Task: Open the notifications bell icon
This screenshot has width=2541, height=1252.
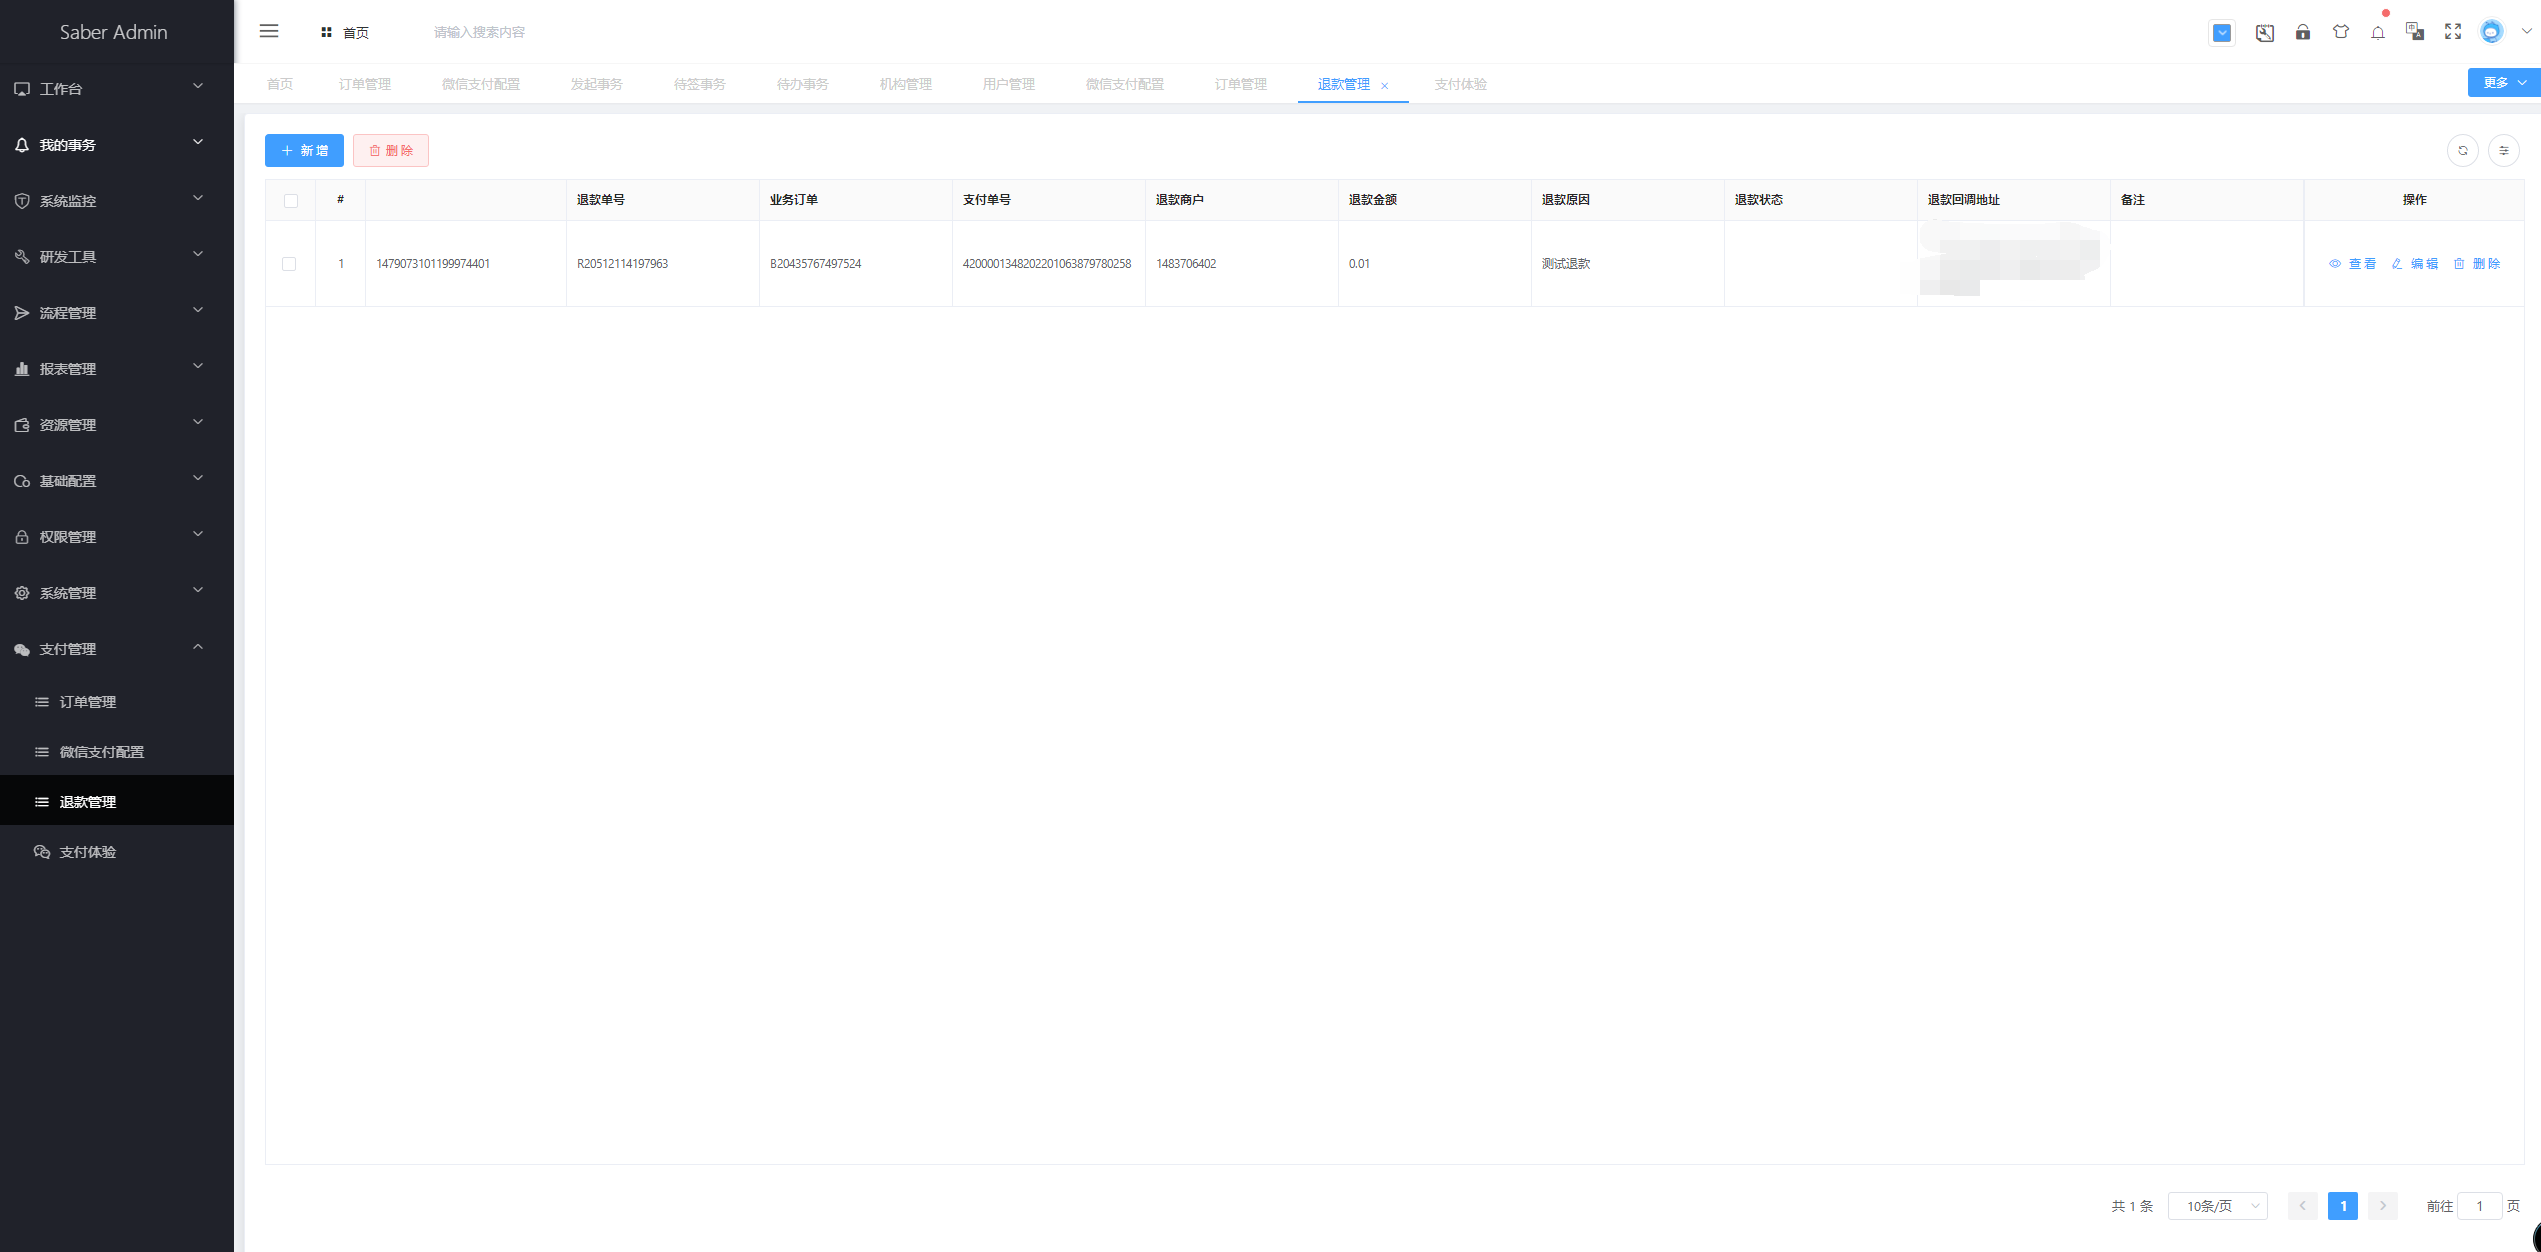Action: click(x=2378, y=32)
